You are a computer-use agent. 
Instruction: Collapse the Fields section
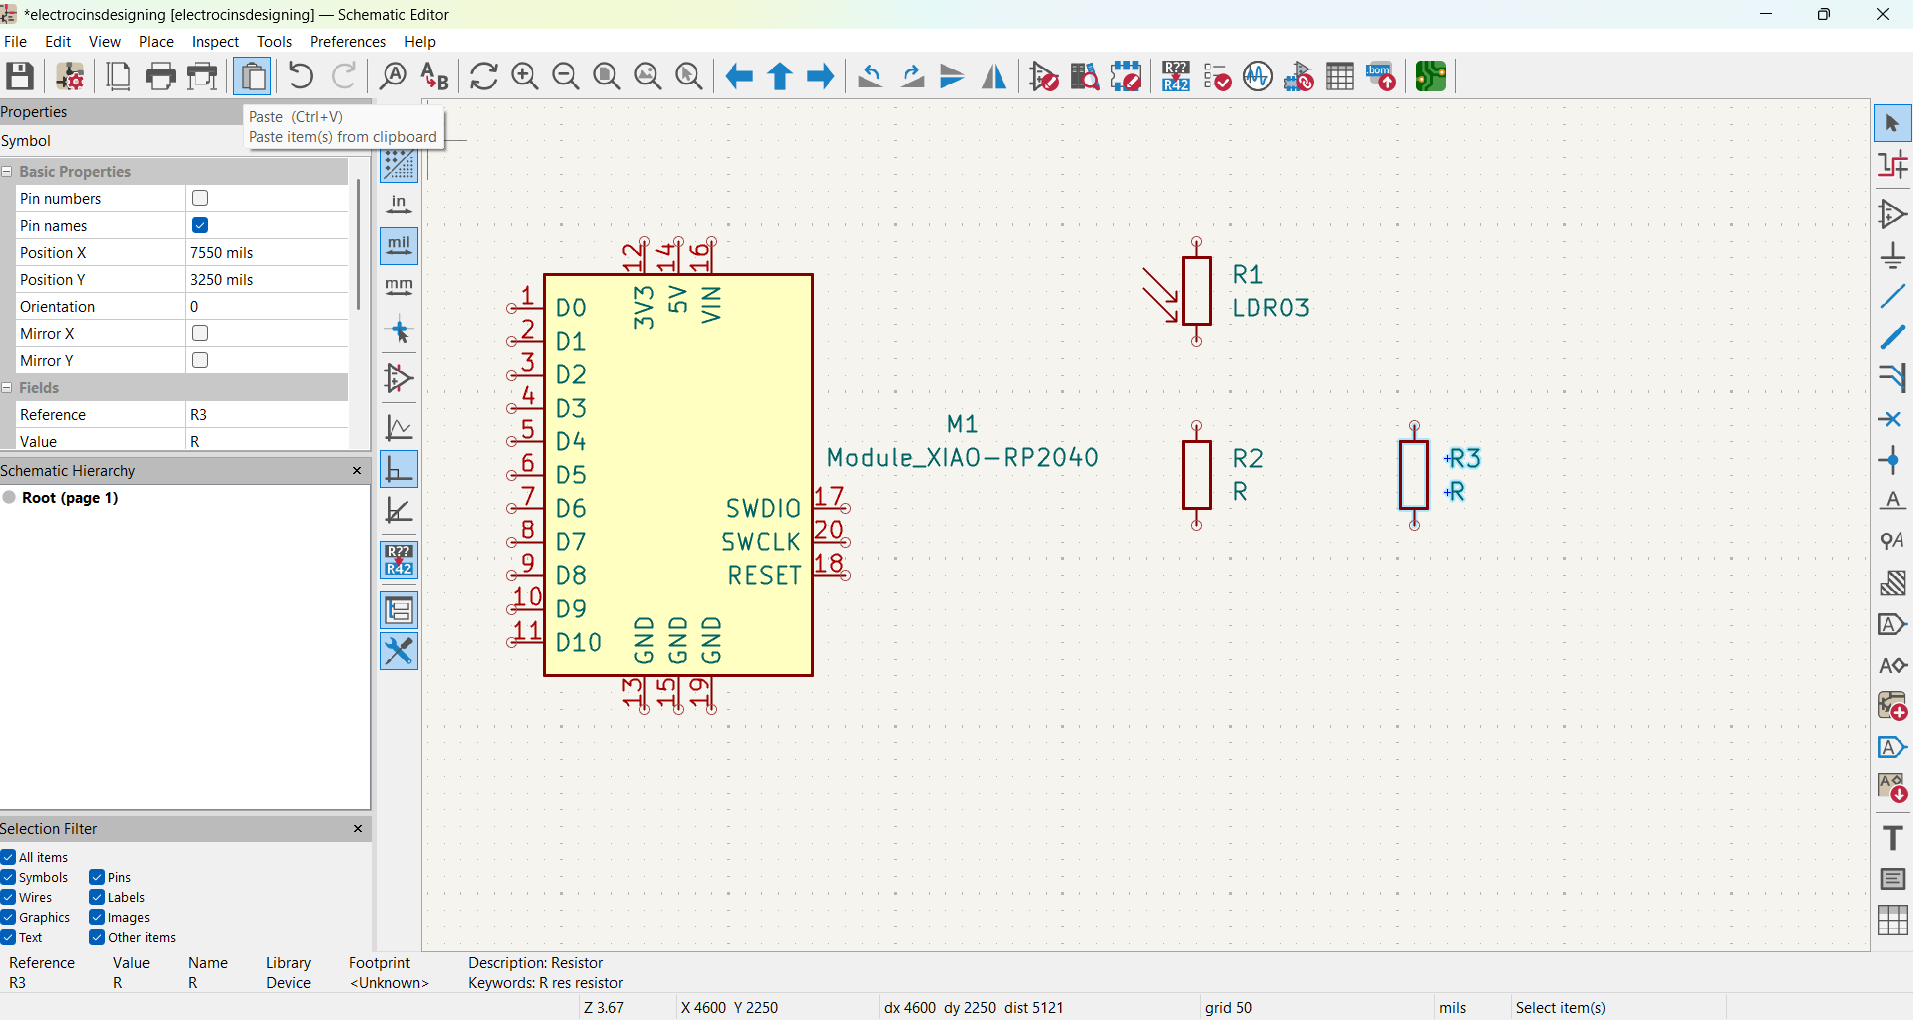(7, 388)
